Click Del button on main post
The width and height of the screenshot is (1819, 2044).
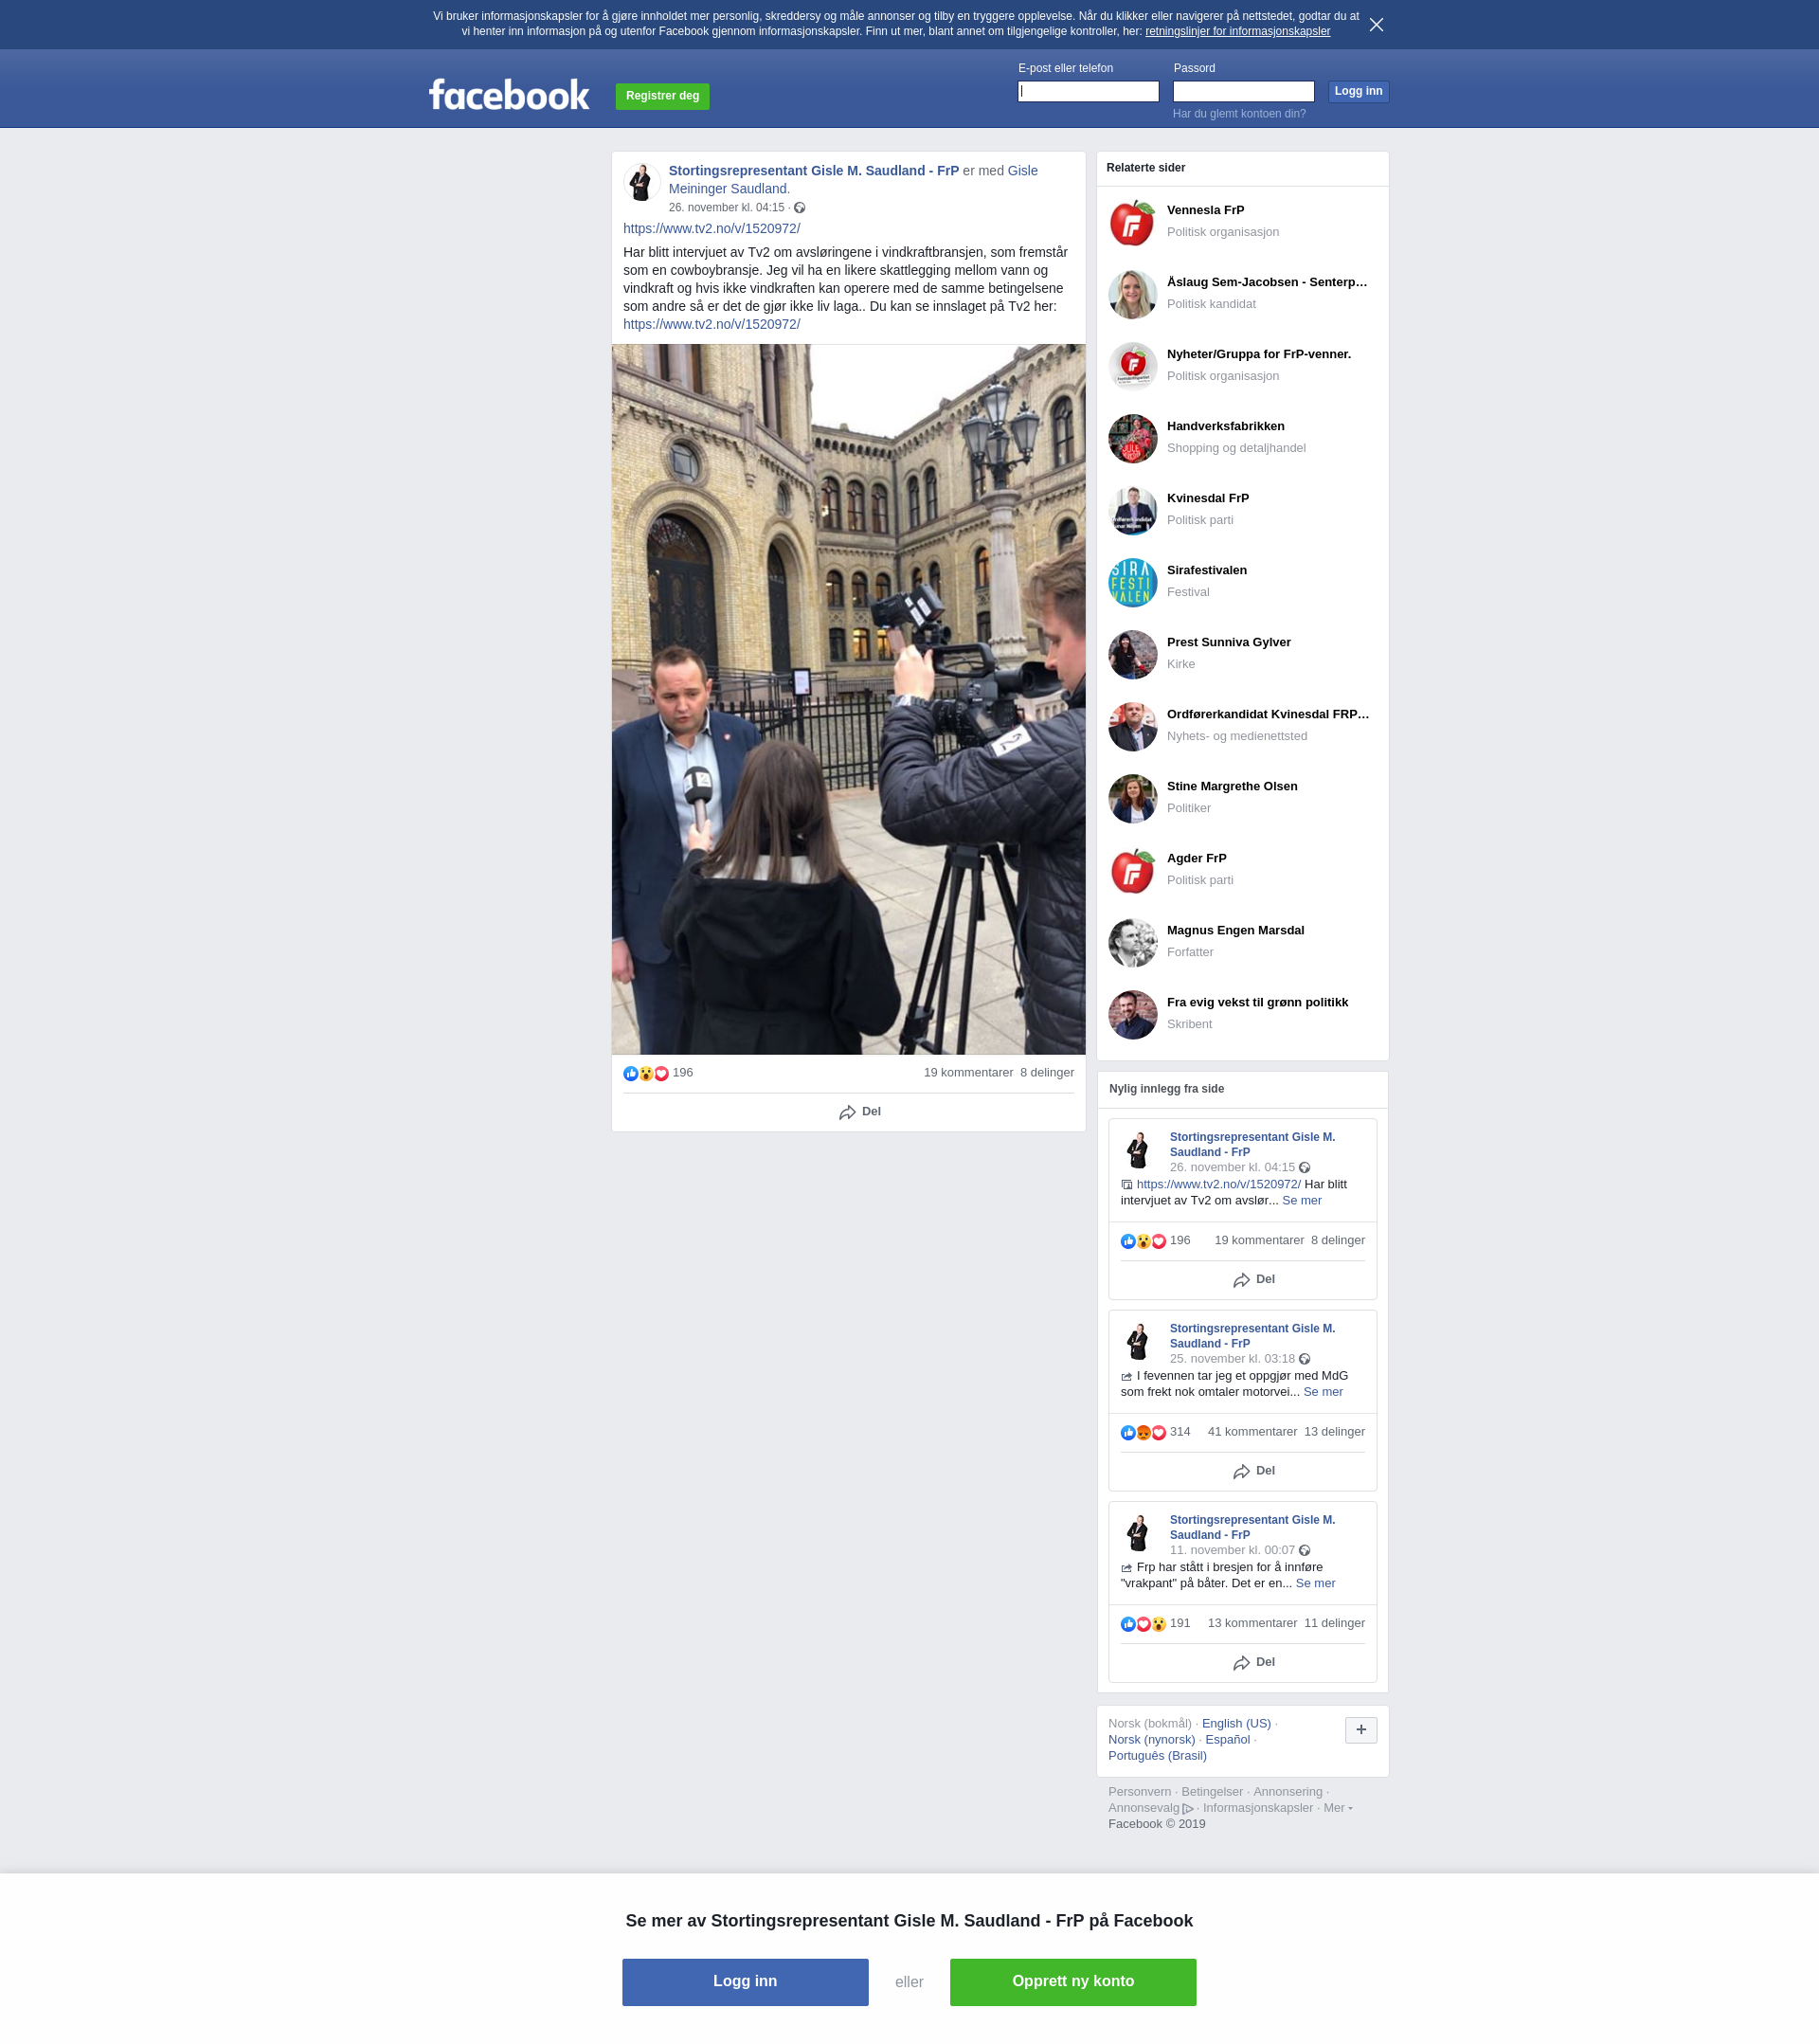point(860,1112)
